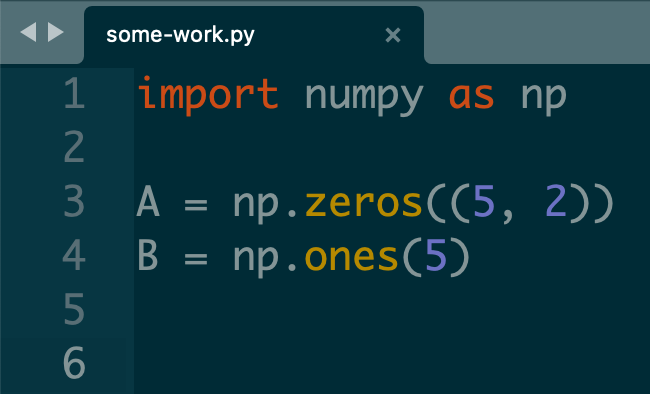Screen dimensions: 650x394
Task: Click line number 1 in gutter
Action: tap(75, 93)
